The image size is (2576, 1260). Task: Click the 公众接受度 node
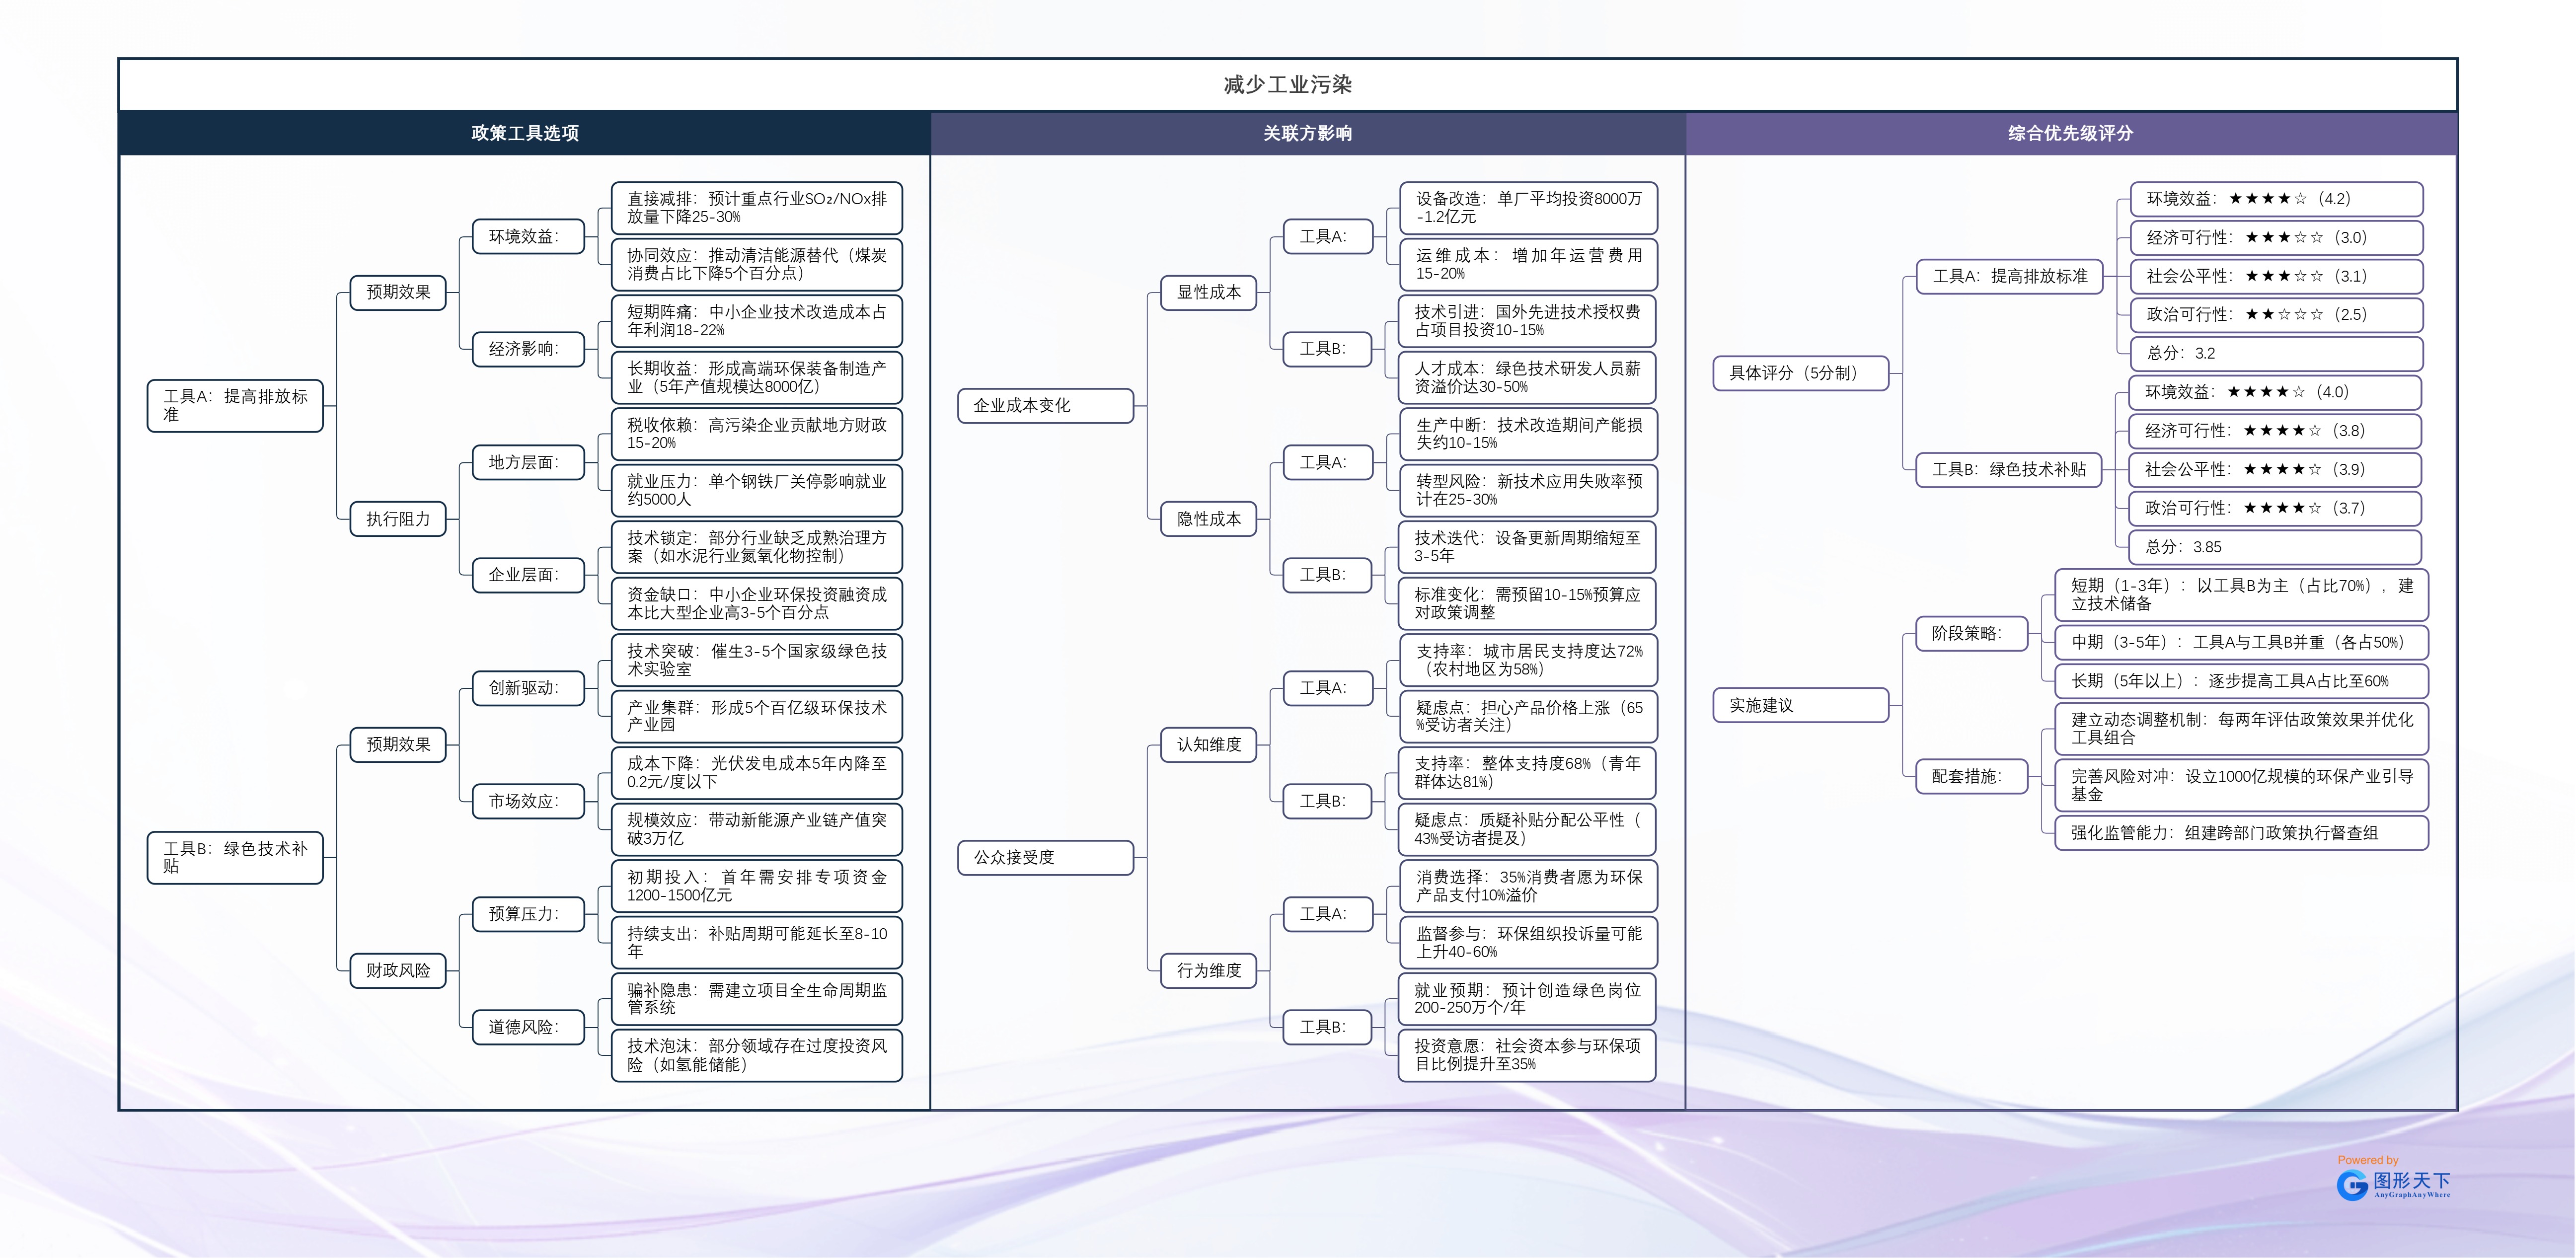[1045, 857]
